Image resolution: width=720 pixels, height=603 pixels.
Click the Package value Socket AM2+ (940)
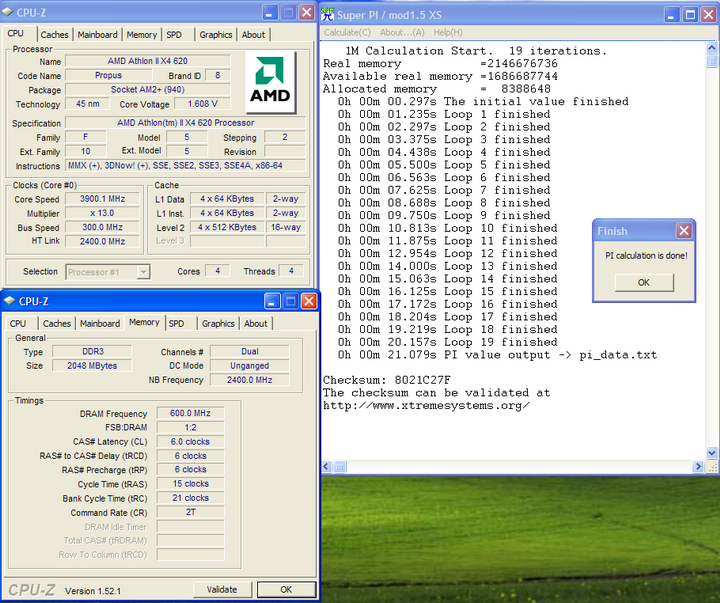click(x=147, y=89)
